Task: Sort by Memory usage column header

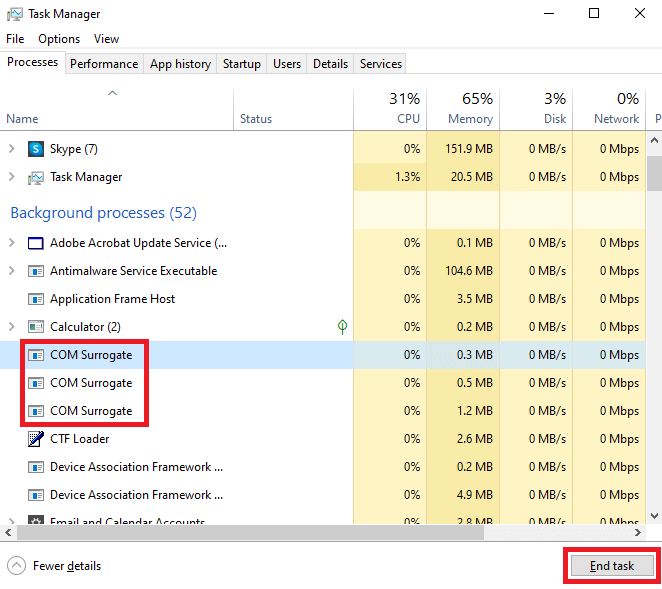Action: 463,109
